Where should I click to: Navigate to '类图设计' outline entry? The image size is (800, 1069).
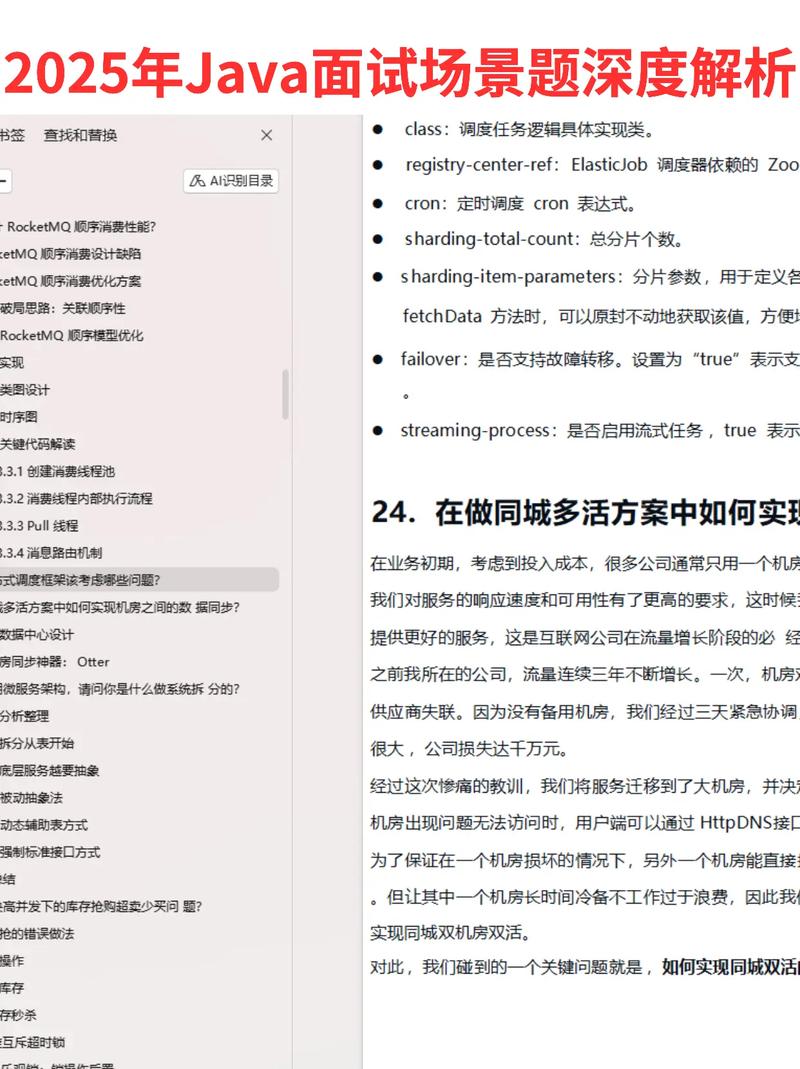[x=25, y=389]
